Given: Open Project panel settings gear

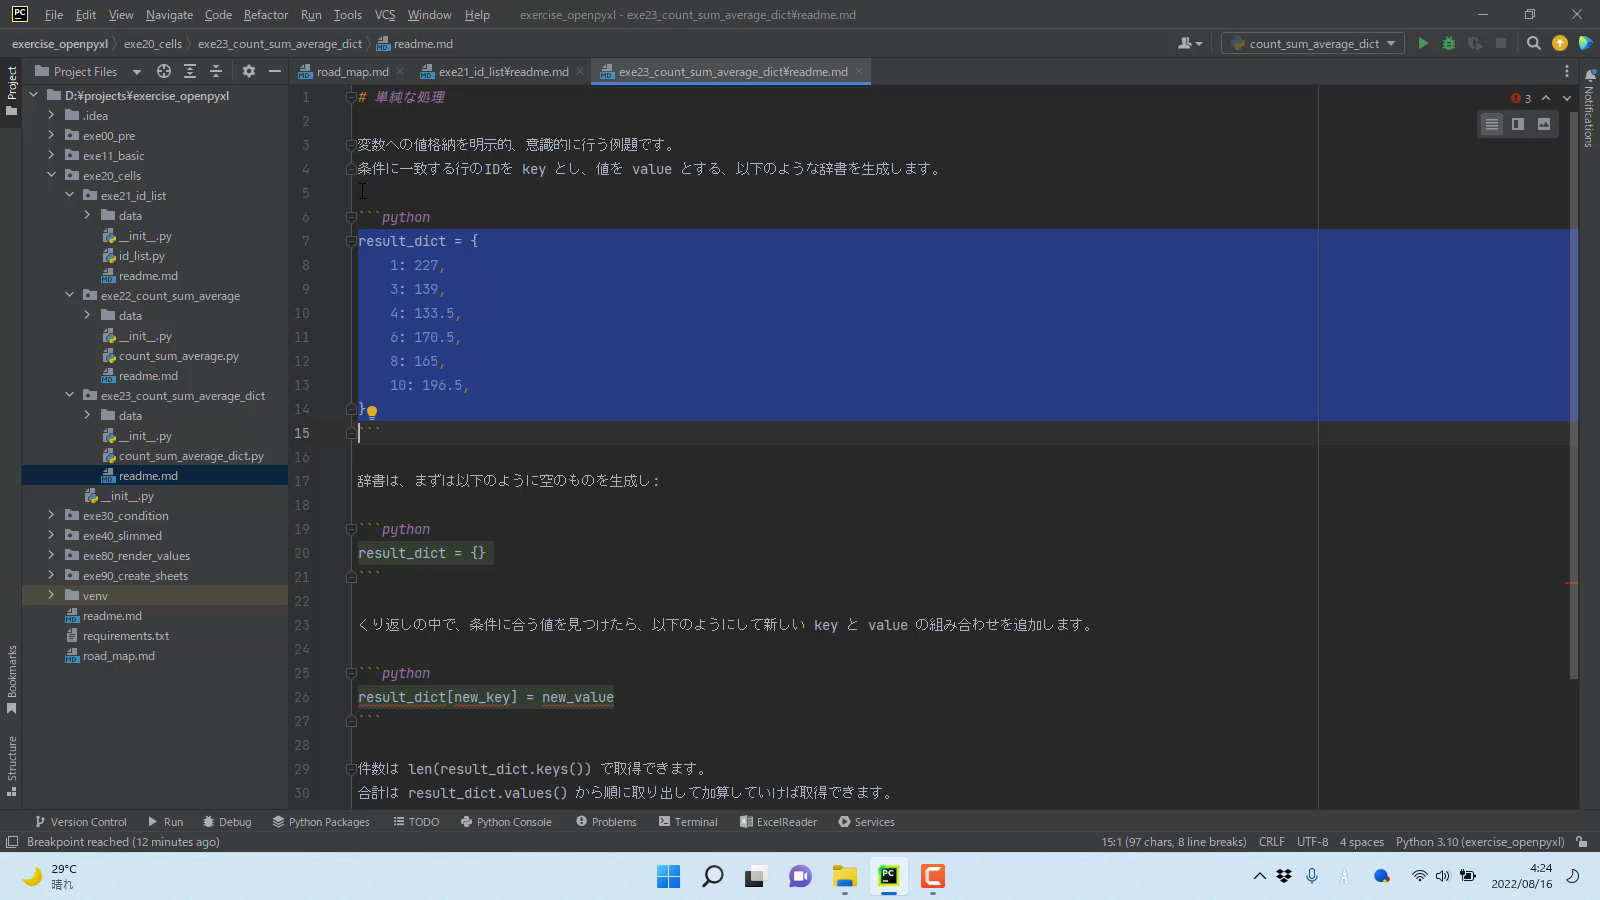Looking at the screenshot, I should click(x=249, y=71).
